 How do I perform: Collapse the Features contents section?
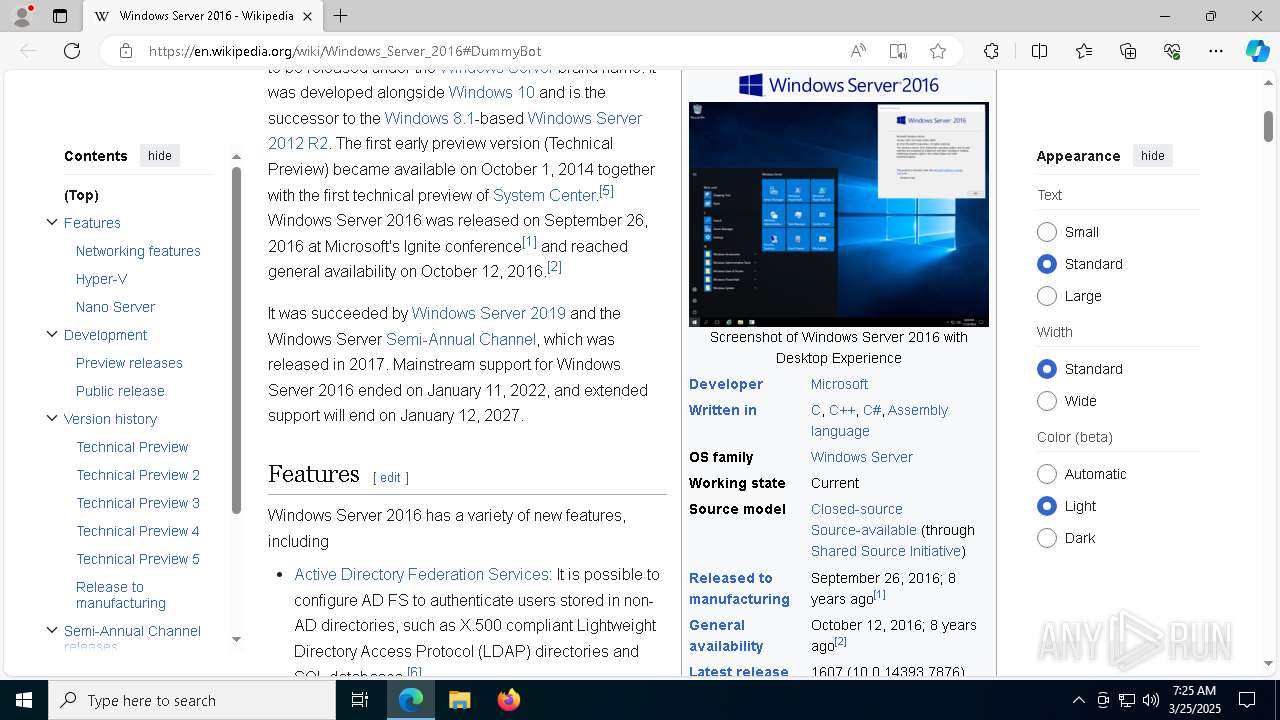[x=52, y=222]
